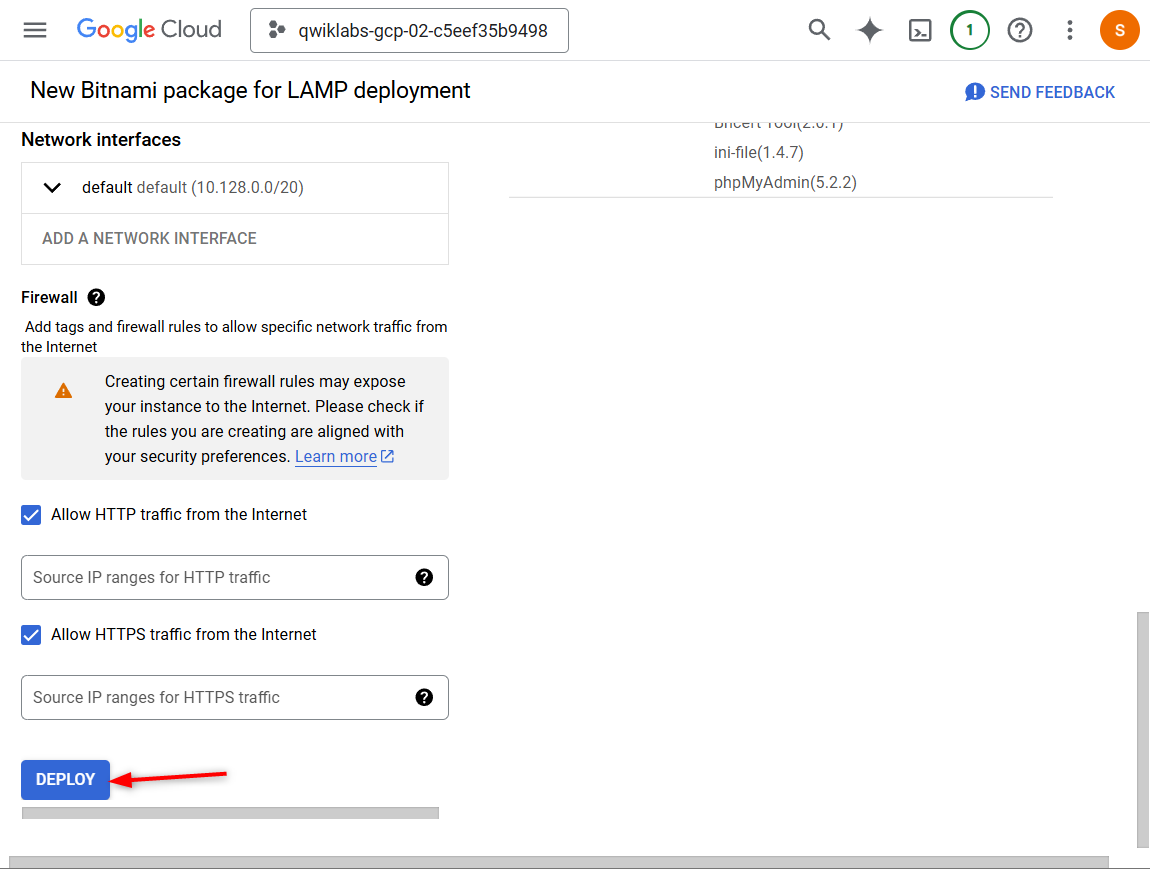Screen dimensions: 1150x869
Task: Activate Cloud Shell terminal icon
Action: [x=920, y=30]
